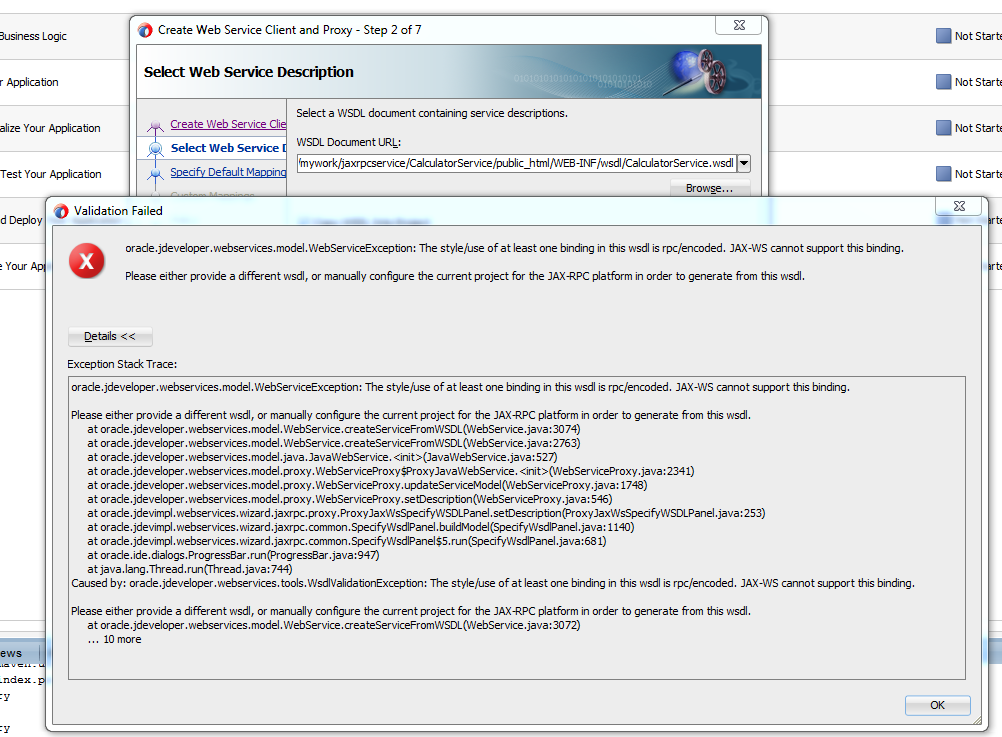The height and width of the screenshot is (737, 1002).
Task: Collapse the Details << section
Action: pyautogui.click(x=110, y=336)
